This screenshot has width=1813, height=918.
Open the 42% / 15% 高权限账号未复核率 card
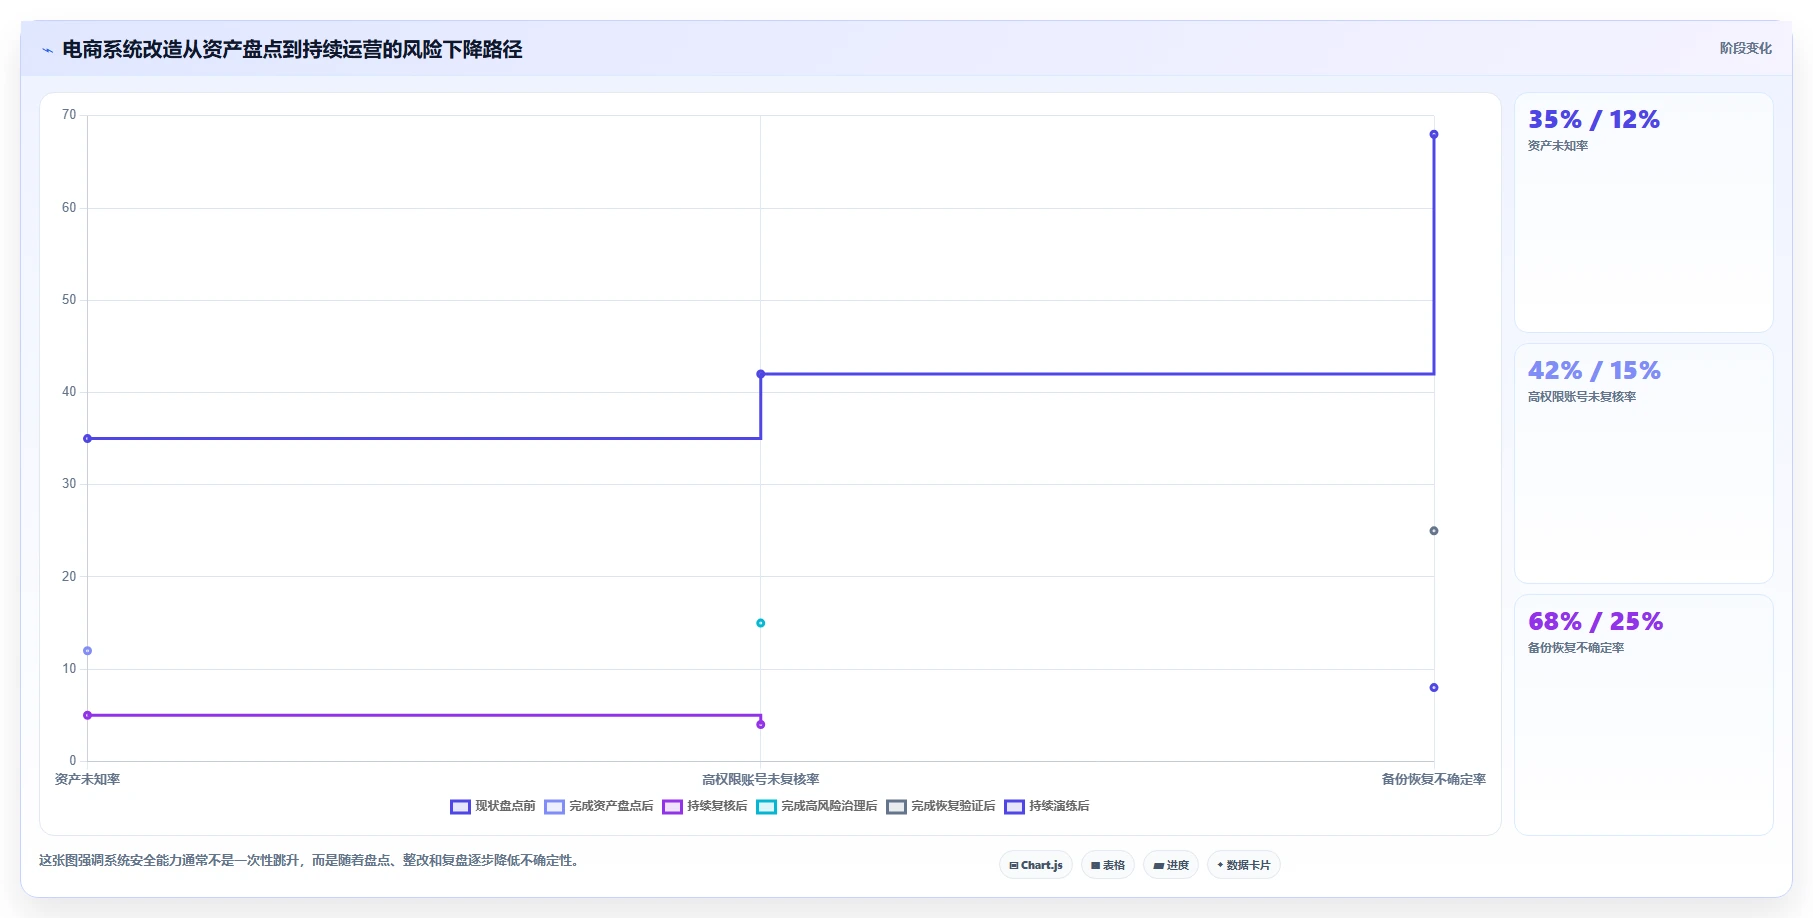click(x=1644, y=464)
